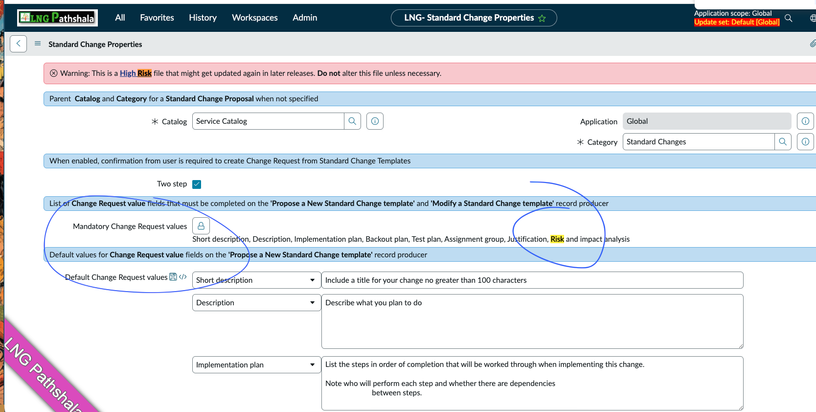Preview Application record info icon

click(805, 121)
